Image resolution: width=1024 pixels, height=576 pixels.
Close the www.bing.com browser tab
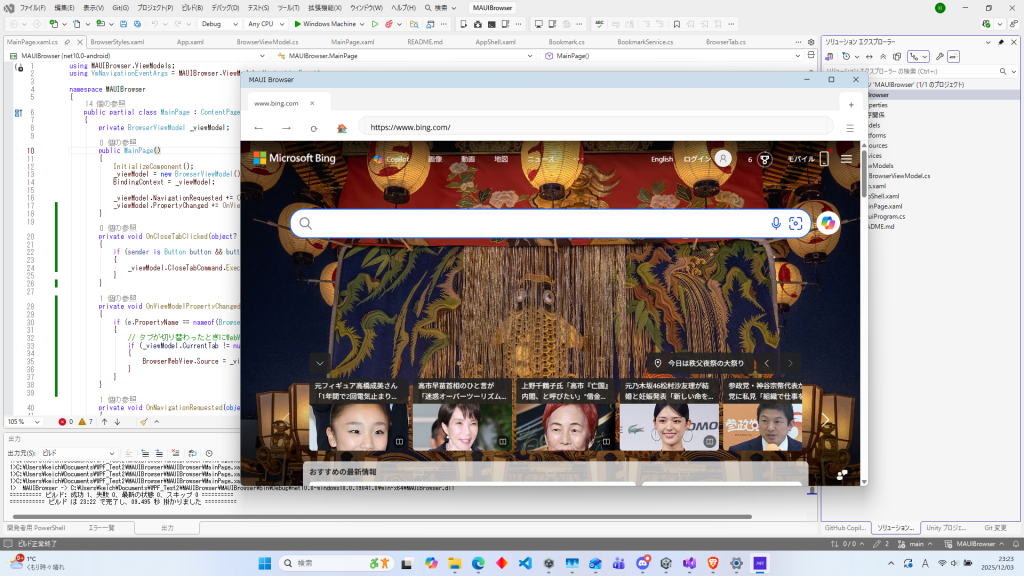click(x=312, y=103)
